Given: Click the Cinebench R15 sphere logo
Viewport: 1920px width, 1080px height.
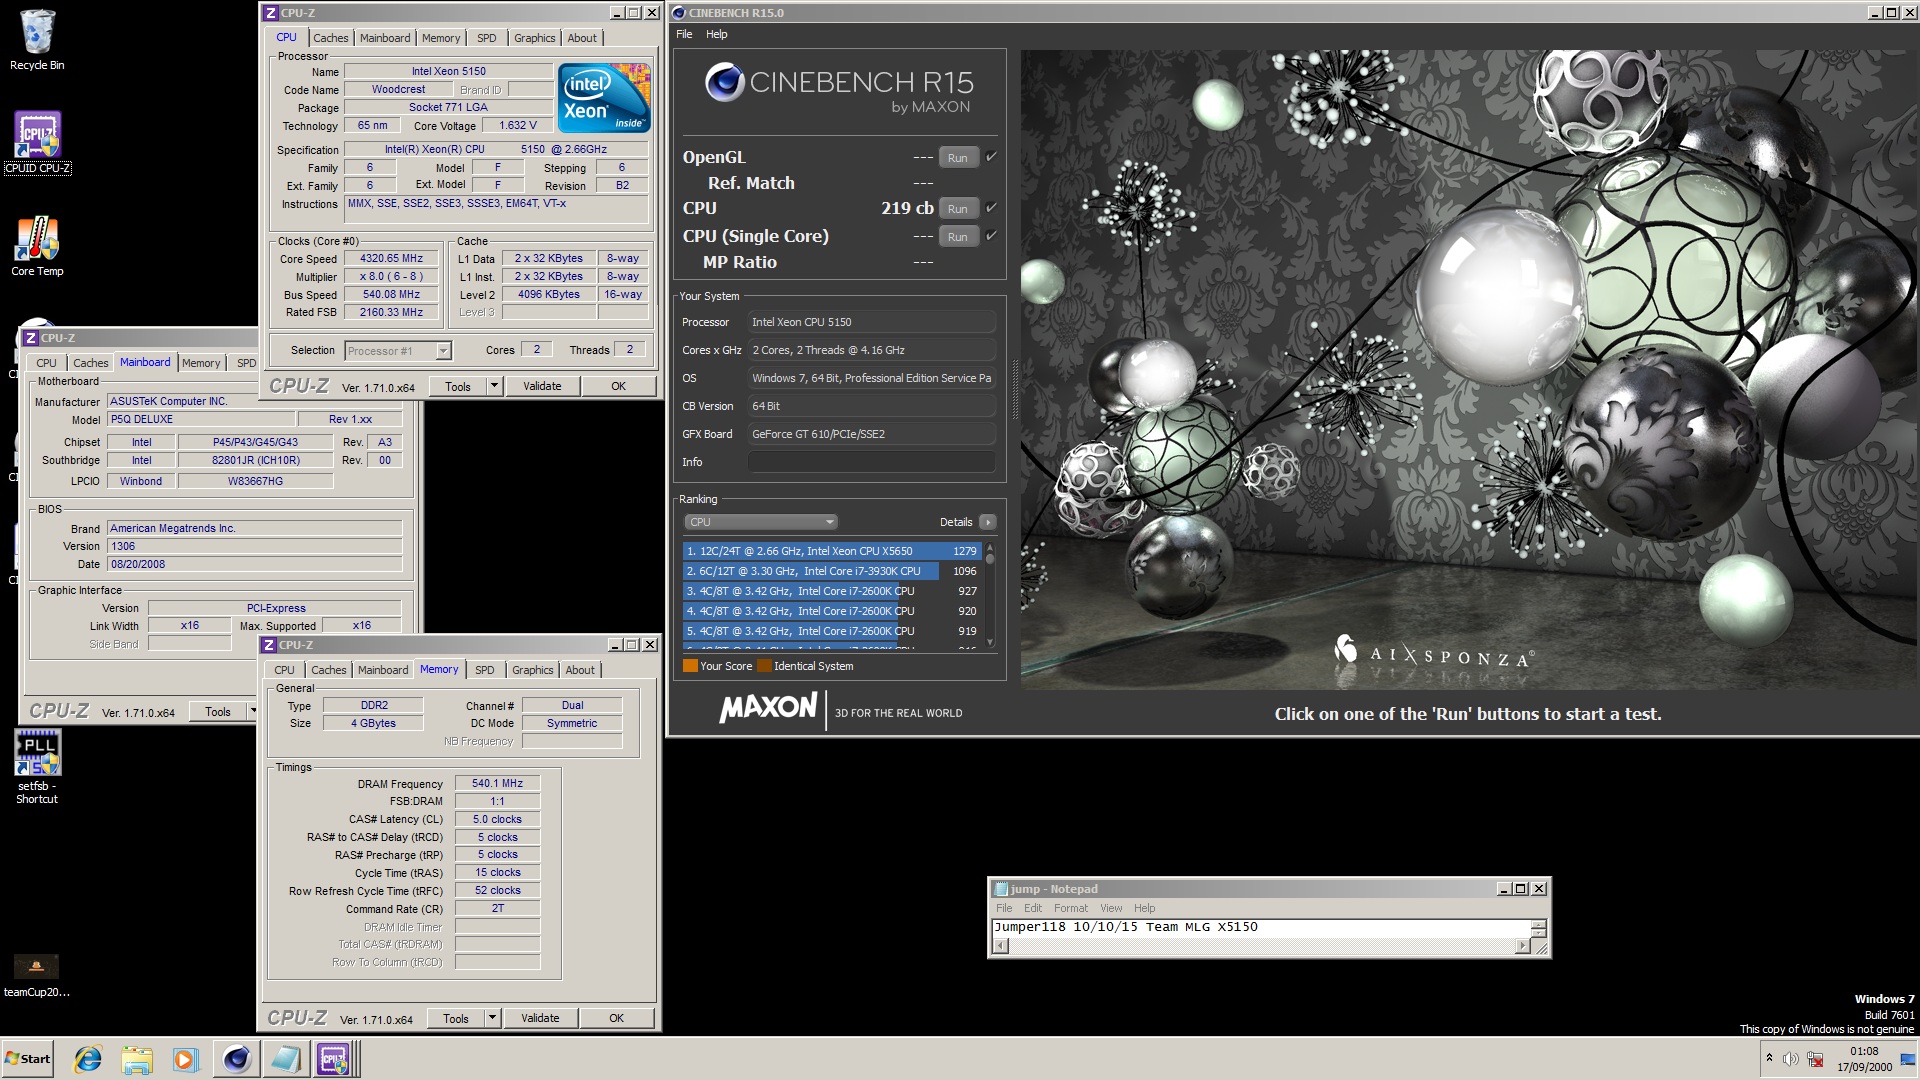Looking at the screenshot, I should (x=724, y=83).
